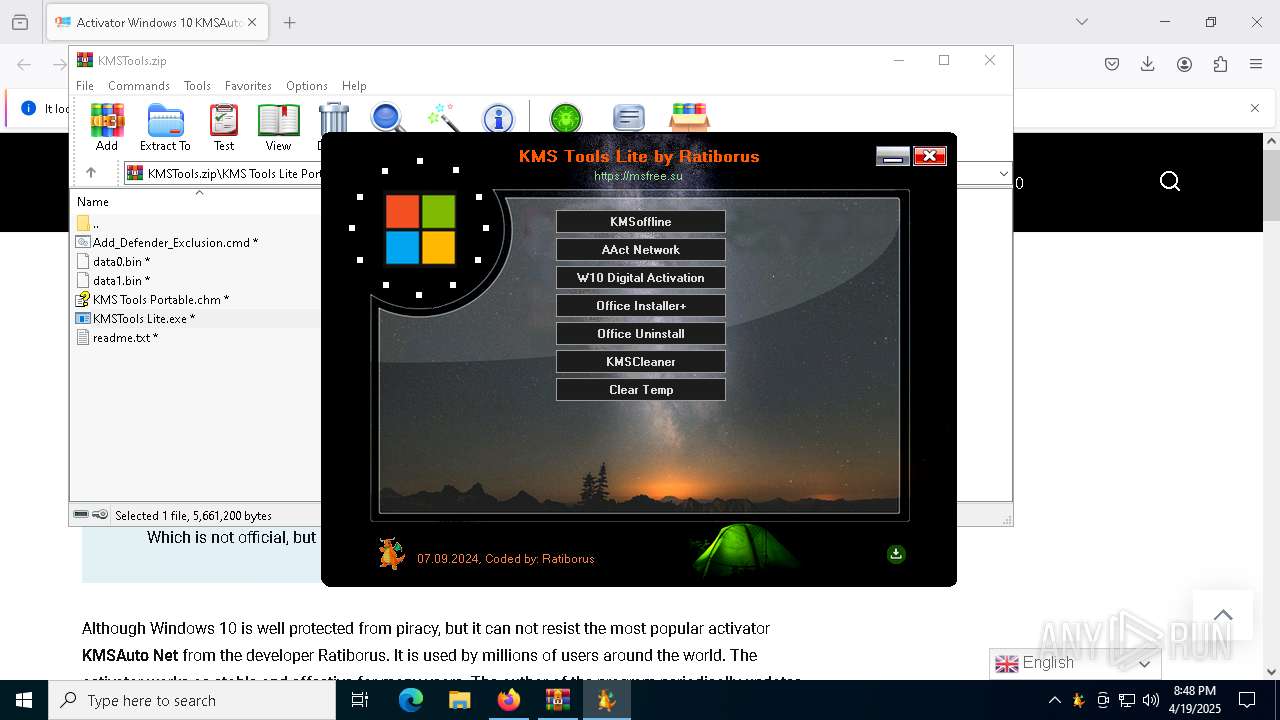
Task: Click the Comment icon in WinRAR toolbar
Action: point(628,118)
